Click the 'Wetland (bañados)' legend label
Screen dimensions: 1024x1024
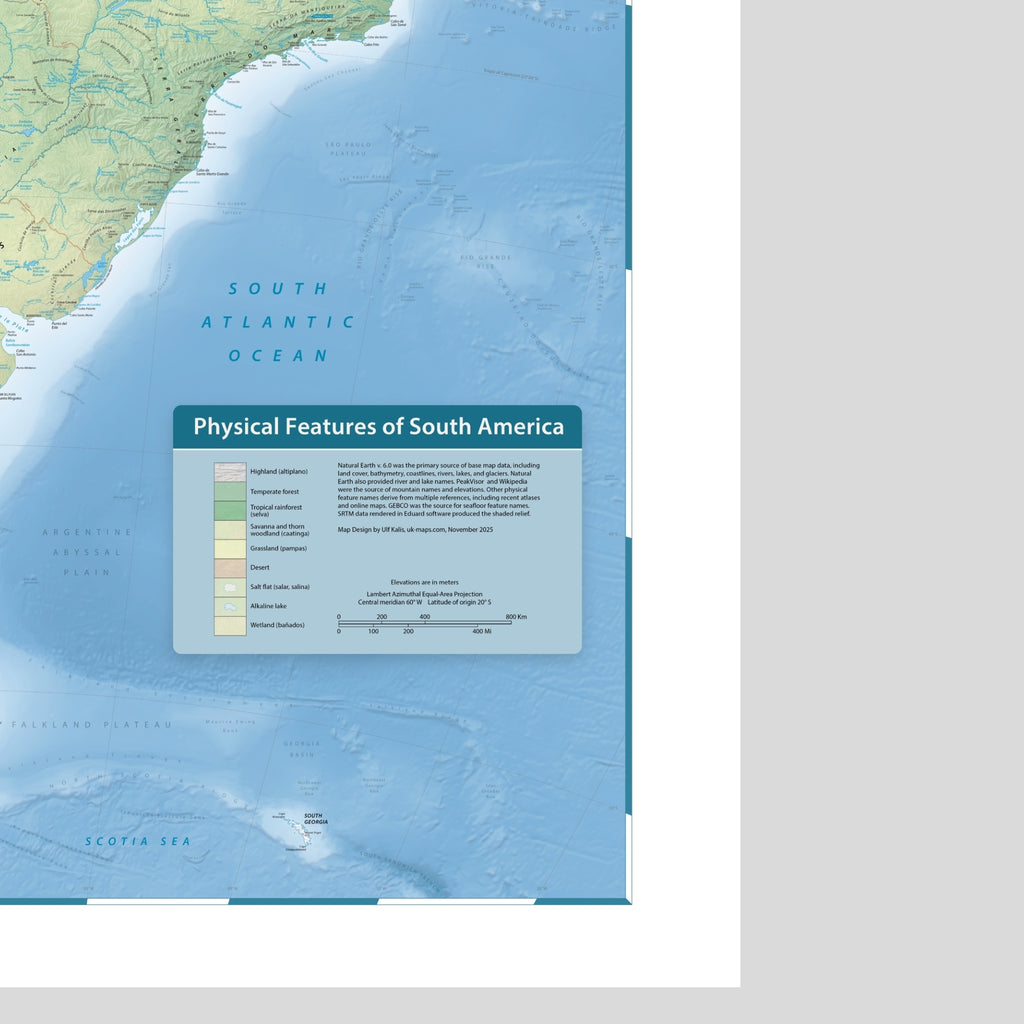(278, 625)
